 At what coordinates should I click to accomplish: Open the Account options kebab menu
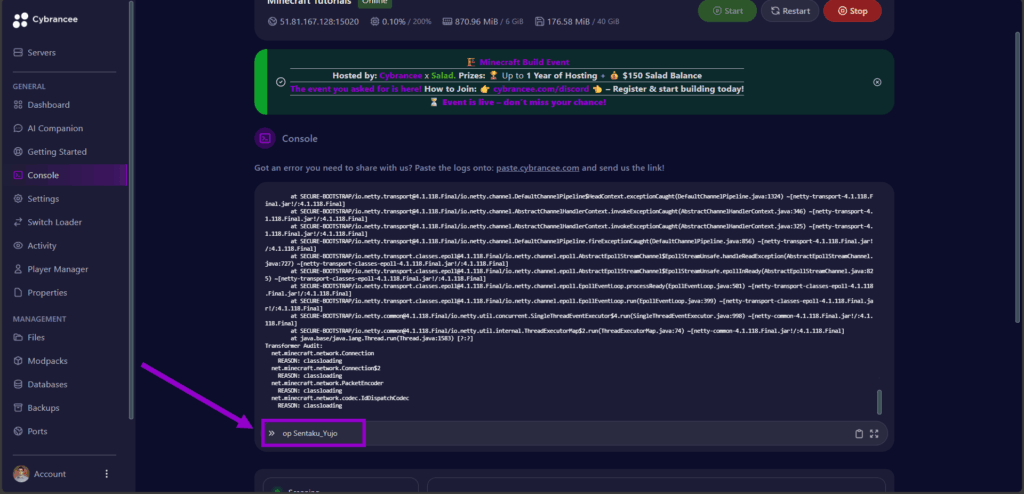pyautogui.click(x=107, y=474)
